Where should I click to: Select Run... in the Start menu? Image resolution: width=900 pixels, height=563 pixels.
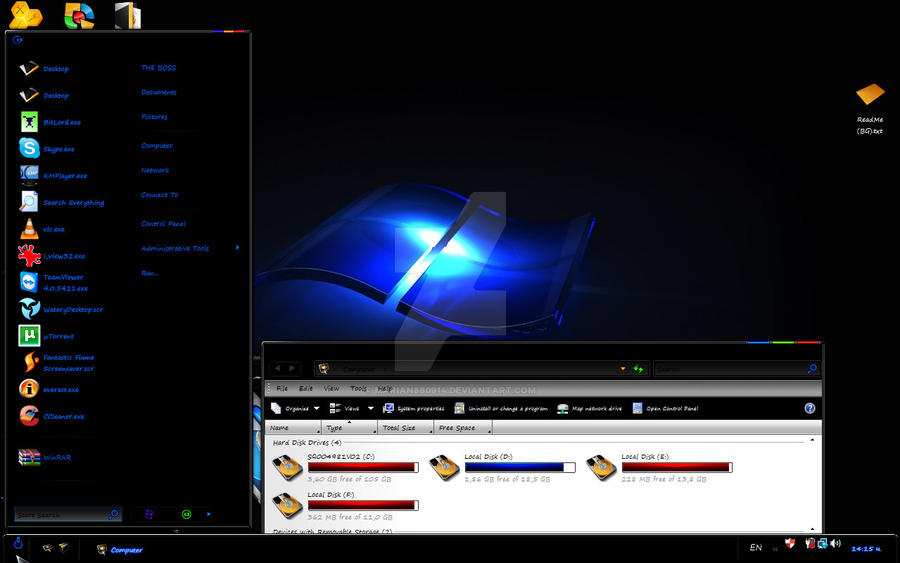click(x=150, y=273)
